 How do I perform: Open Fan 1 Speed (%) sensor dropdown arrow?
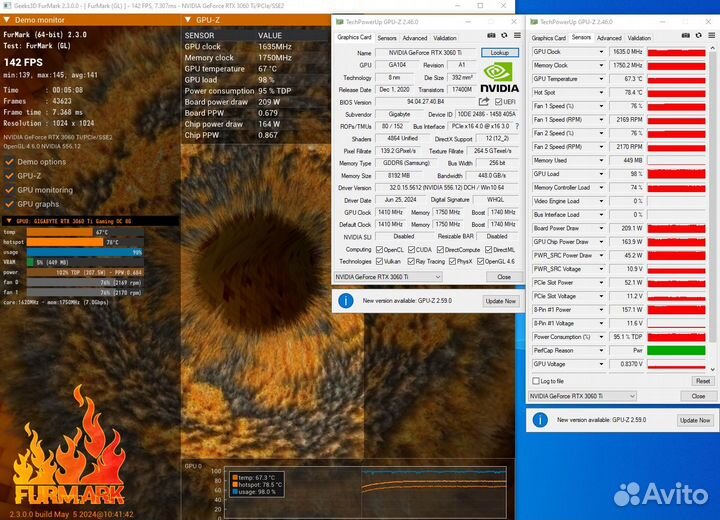[x=601, y=106]
